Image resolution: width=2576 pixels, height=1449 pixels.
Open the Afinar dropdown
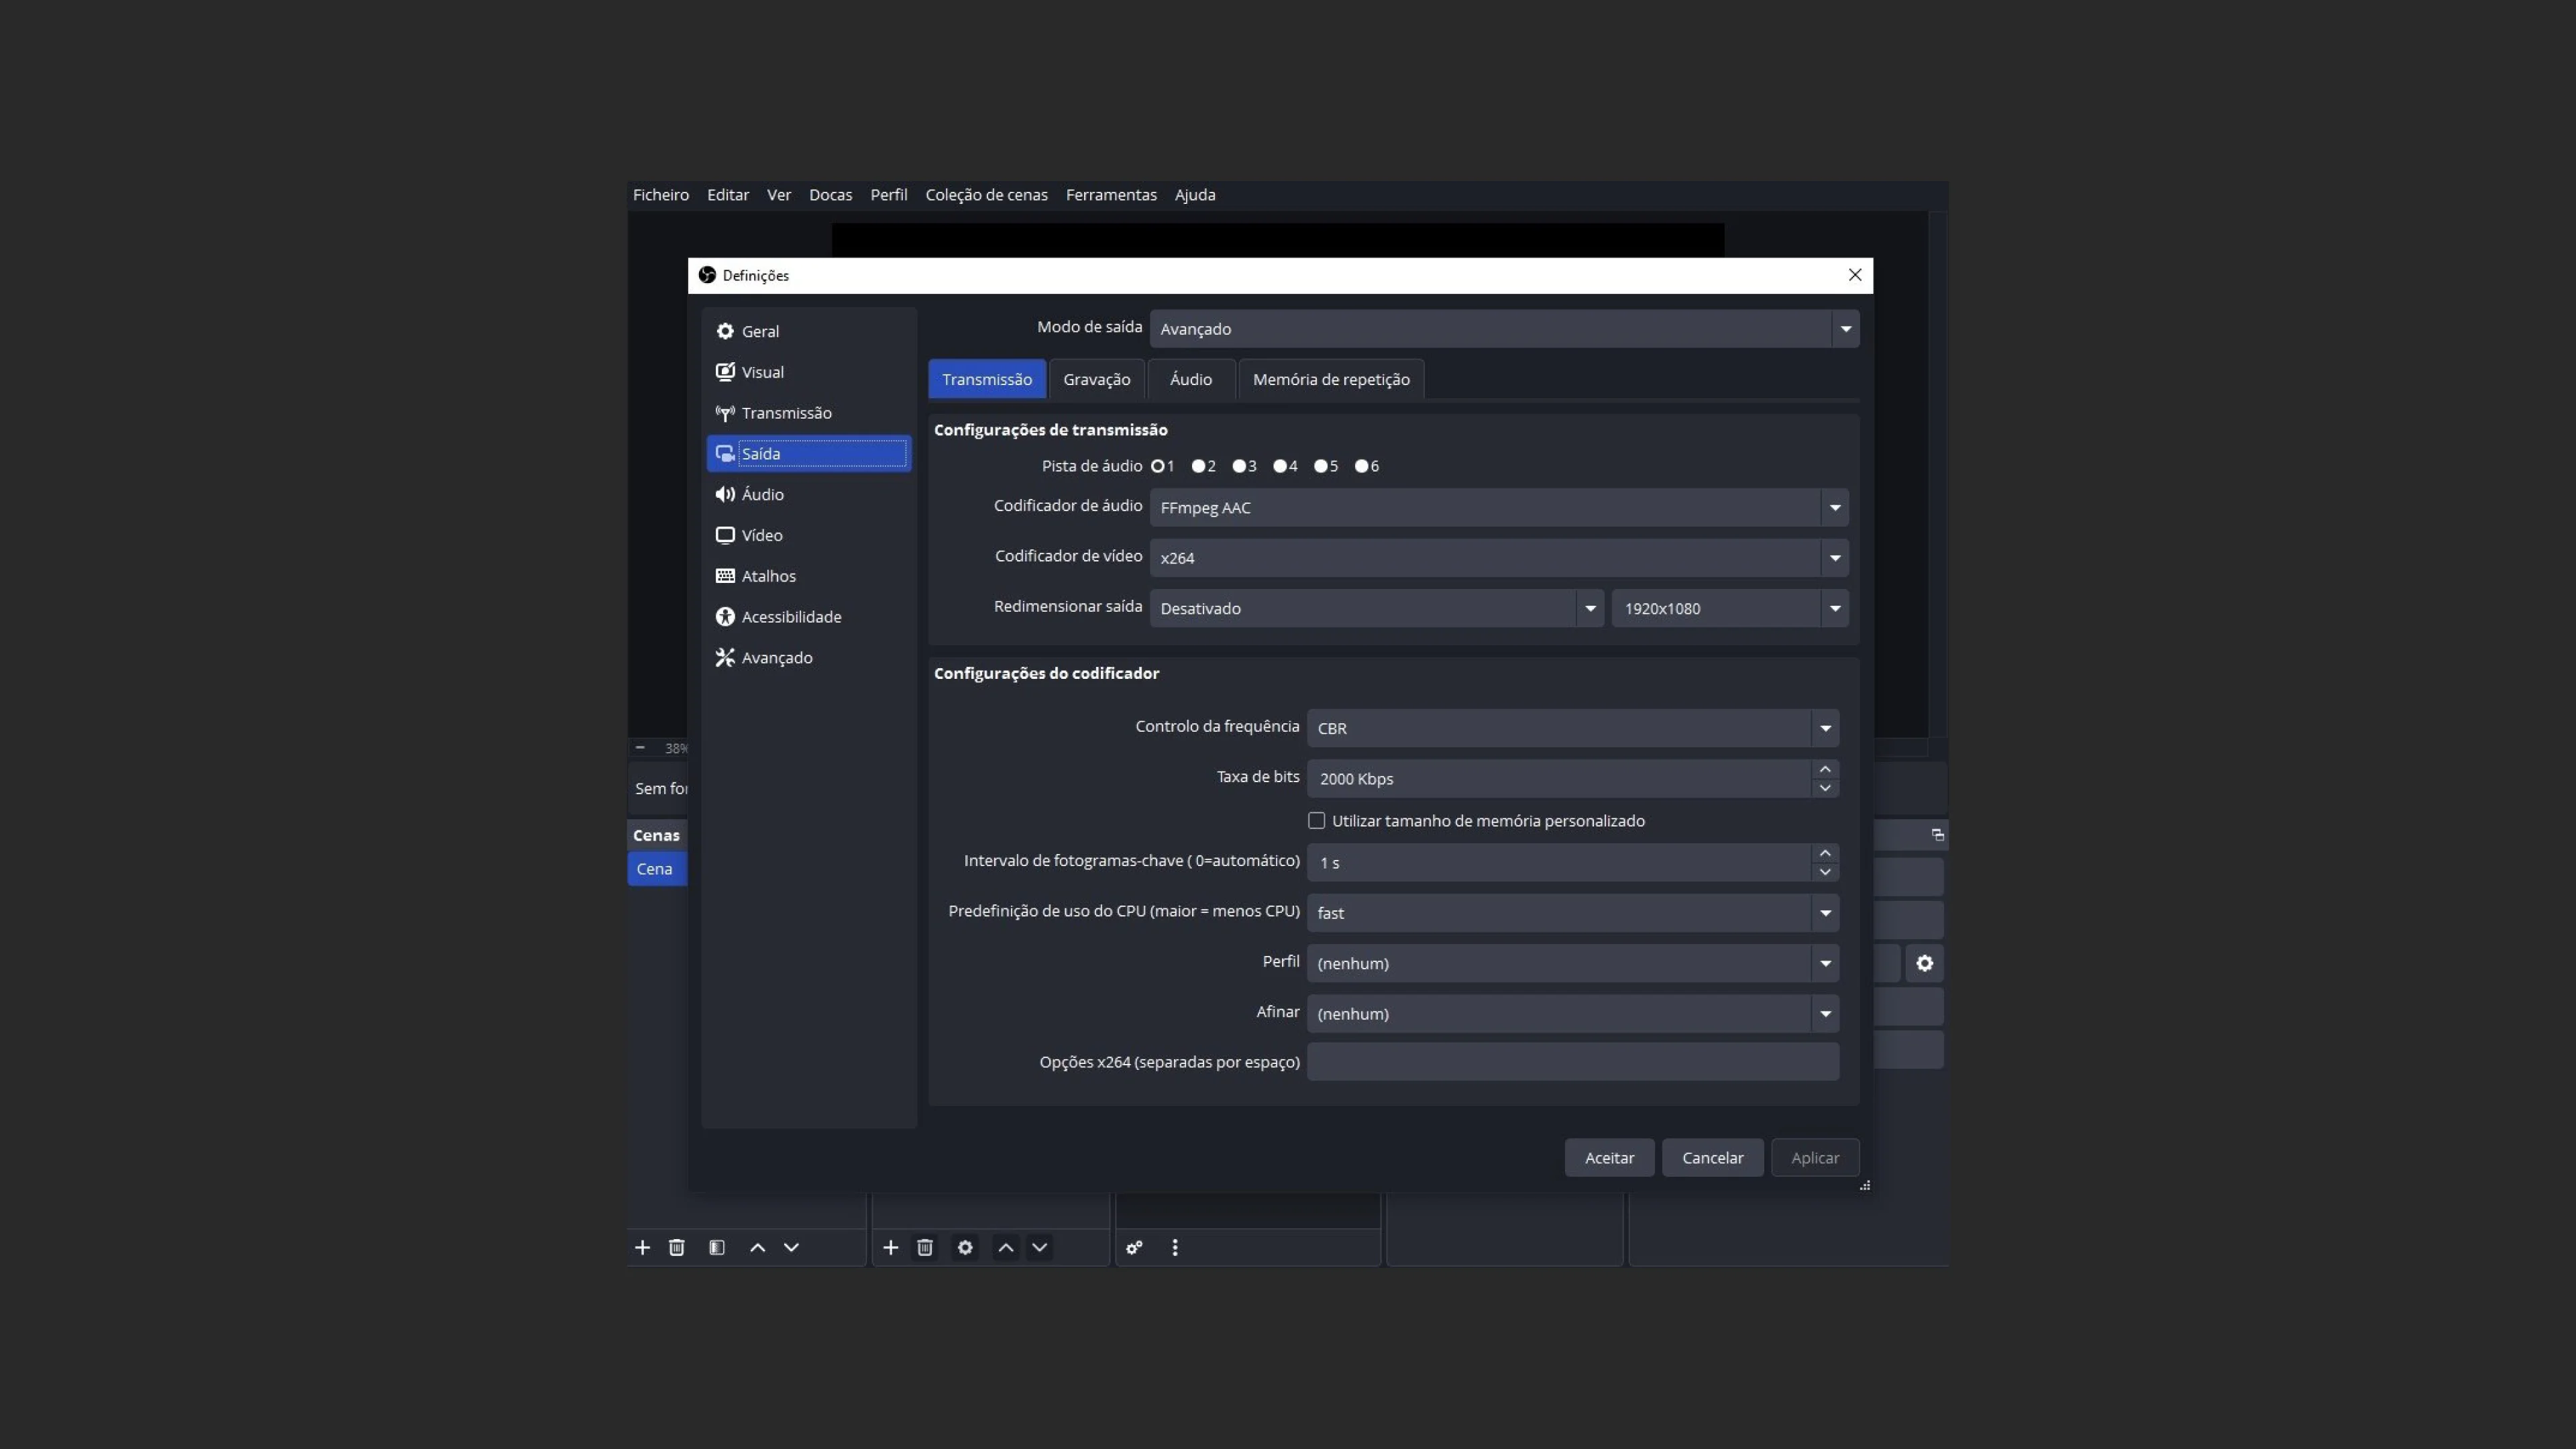1572,1013
